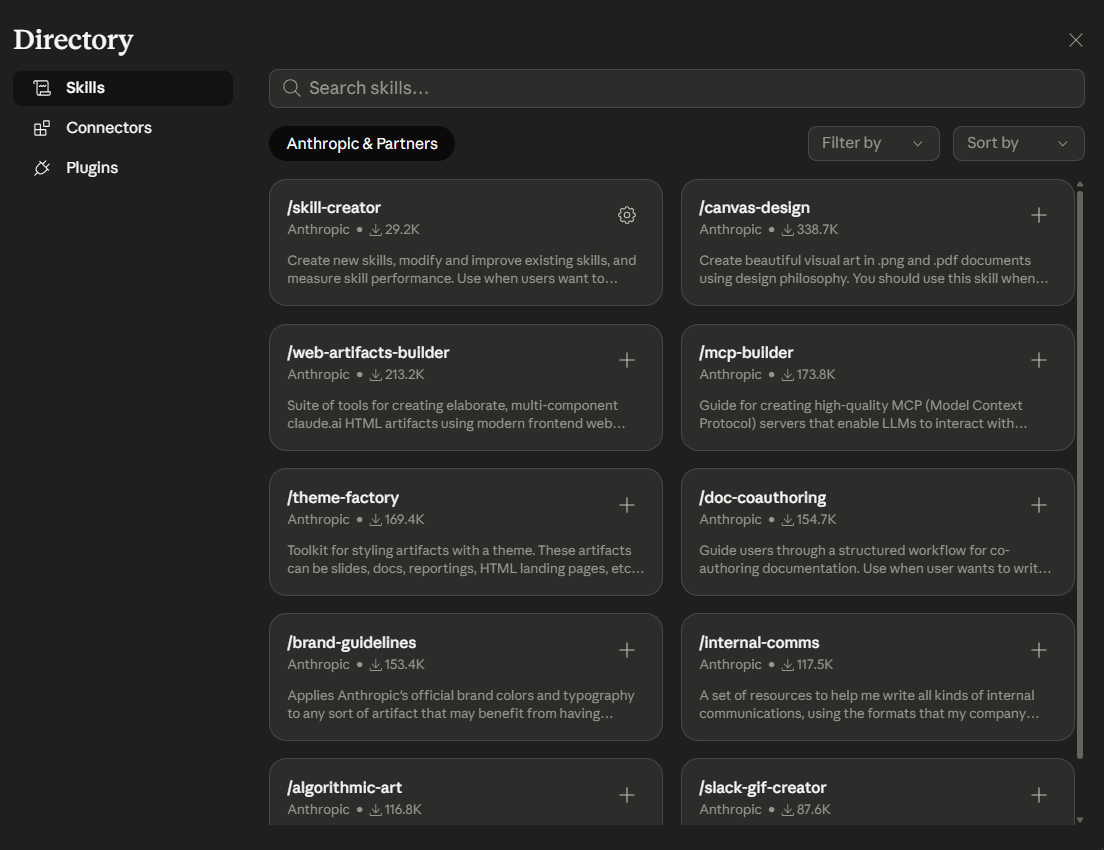Open the Filter by dropdown

coord(873,143)
